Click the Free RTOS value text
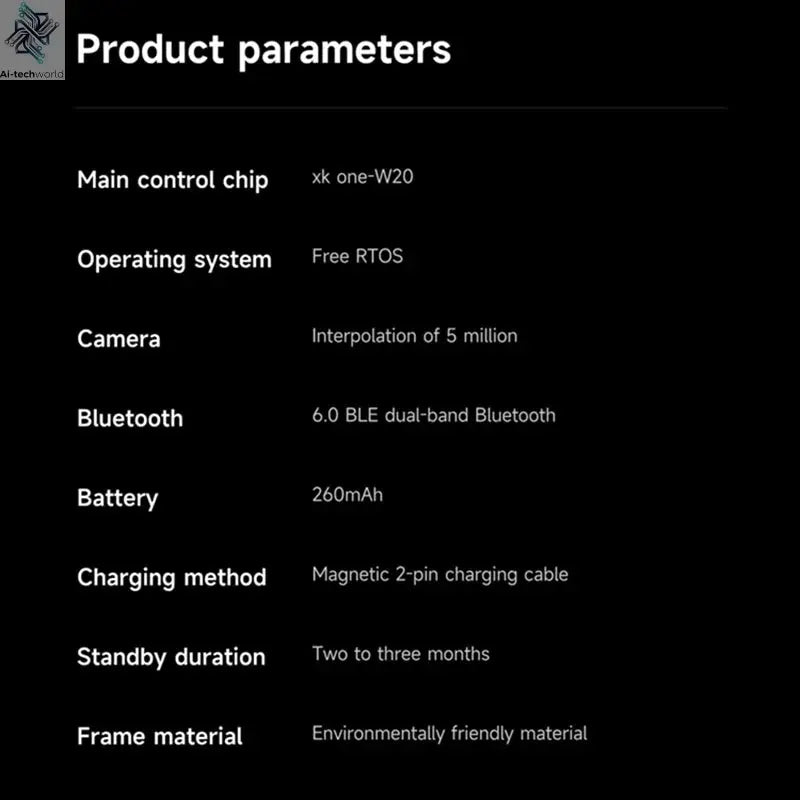Image resolution: width=800 pixels, height=800 pixels. (x=357, y=256)
